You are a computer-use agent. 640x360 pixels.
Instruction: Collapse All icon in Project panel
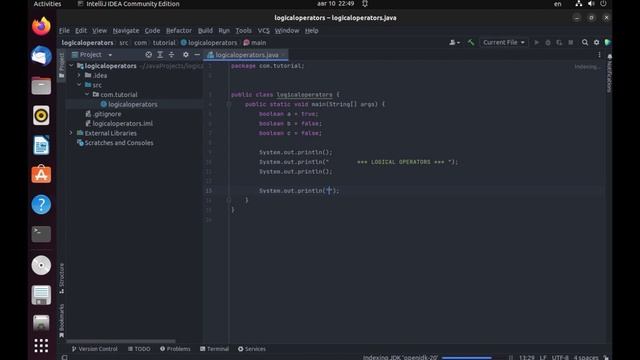pyautogui.click(x=171, y=55)
